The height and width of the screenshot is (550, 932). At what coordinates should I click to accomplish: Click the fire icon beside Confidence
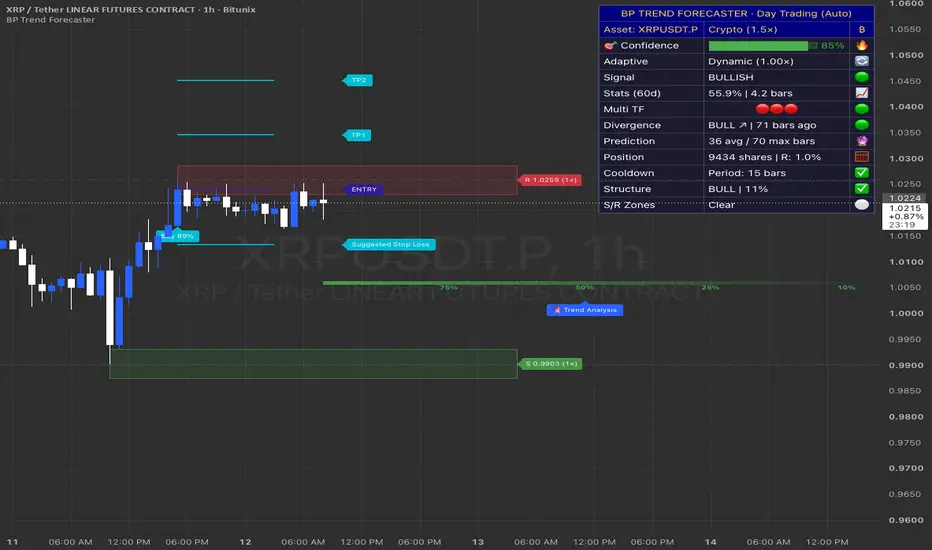[x=861, y=45]
